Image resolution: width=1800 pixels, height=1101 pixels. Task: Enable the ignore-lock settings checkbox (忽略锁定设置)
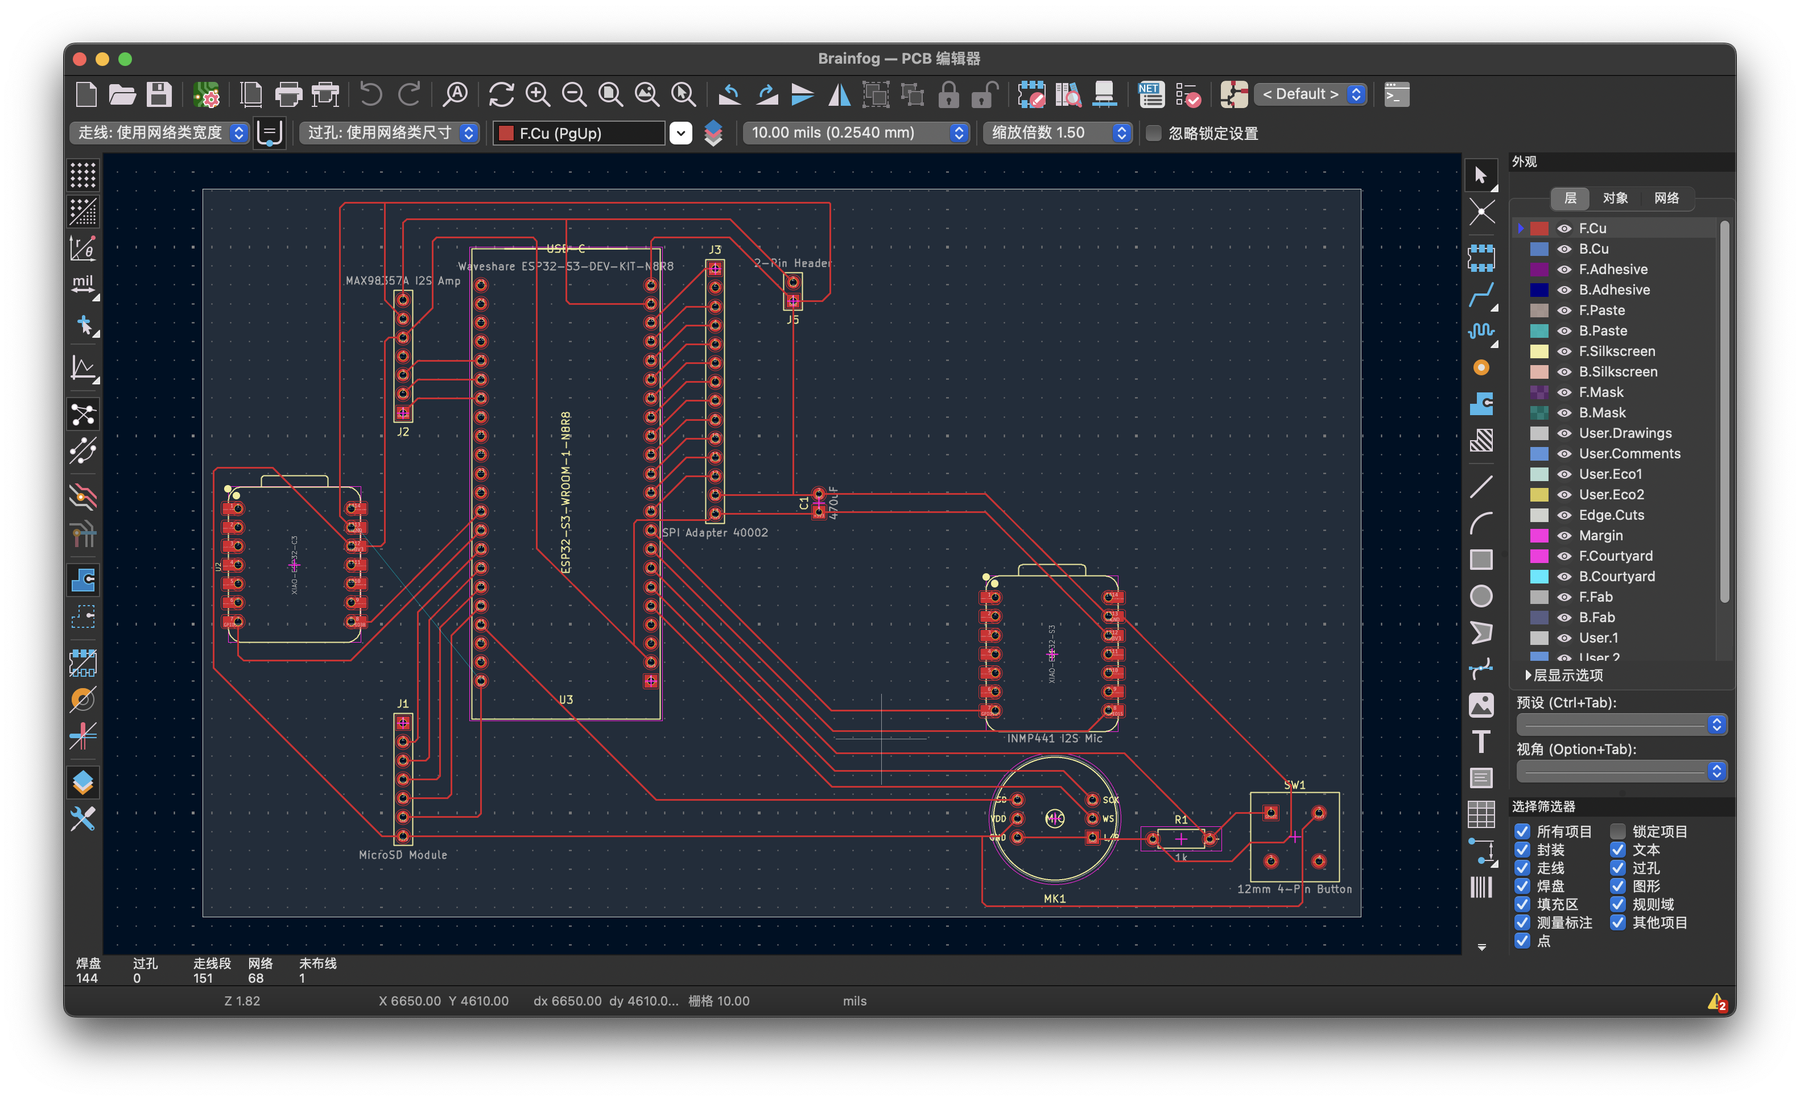[1154, 133]
